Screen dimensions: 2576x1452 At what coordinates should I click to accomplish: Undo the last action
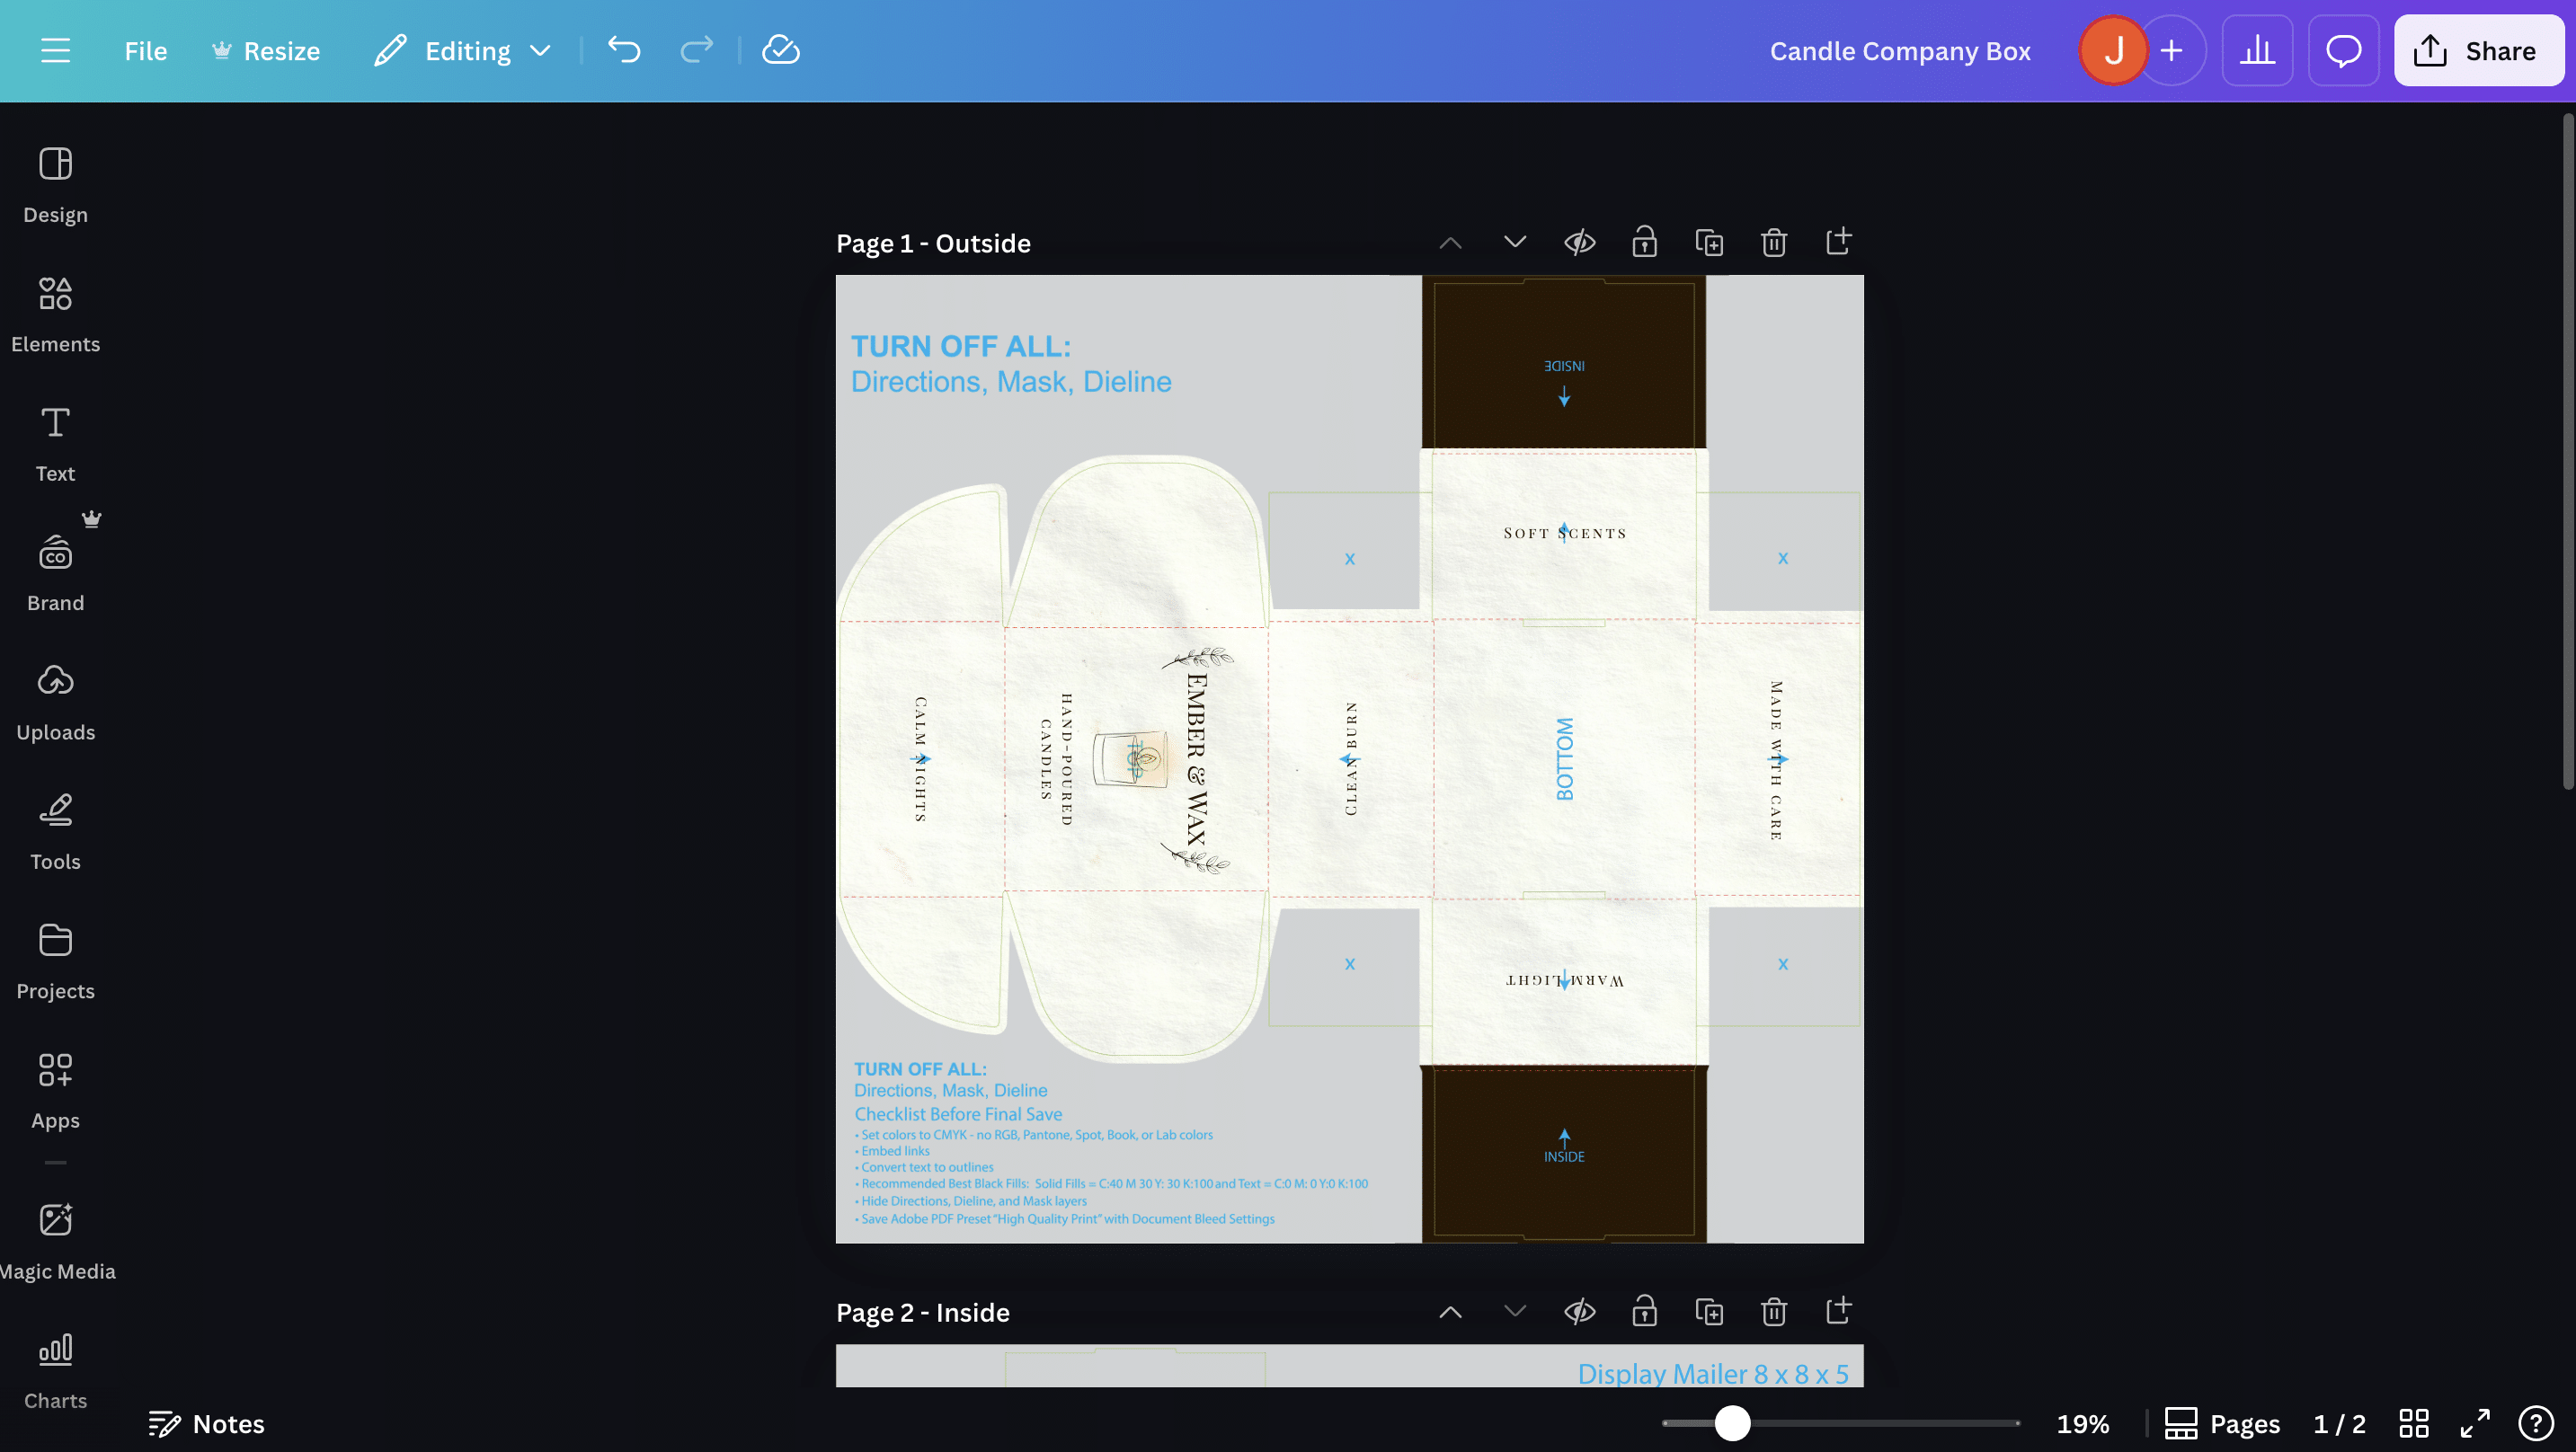[624, 50]
